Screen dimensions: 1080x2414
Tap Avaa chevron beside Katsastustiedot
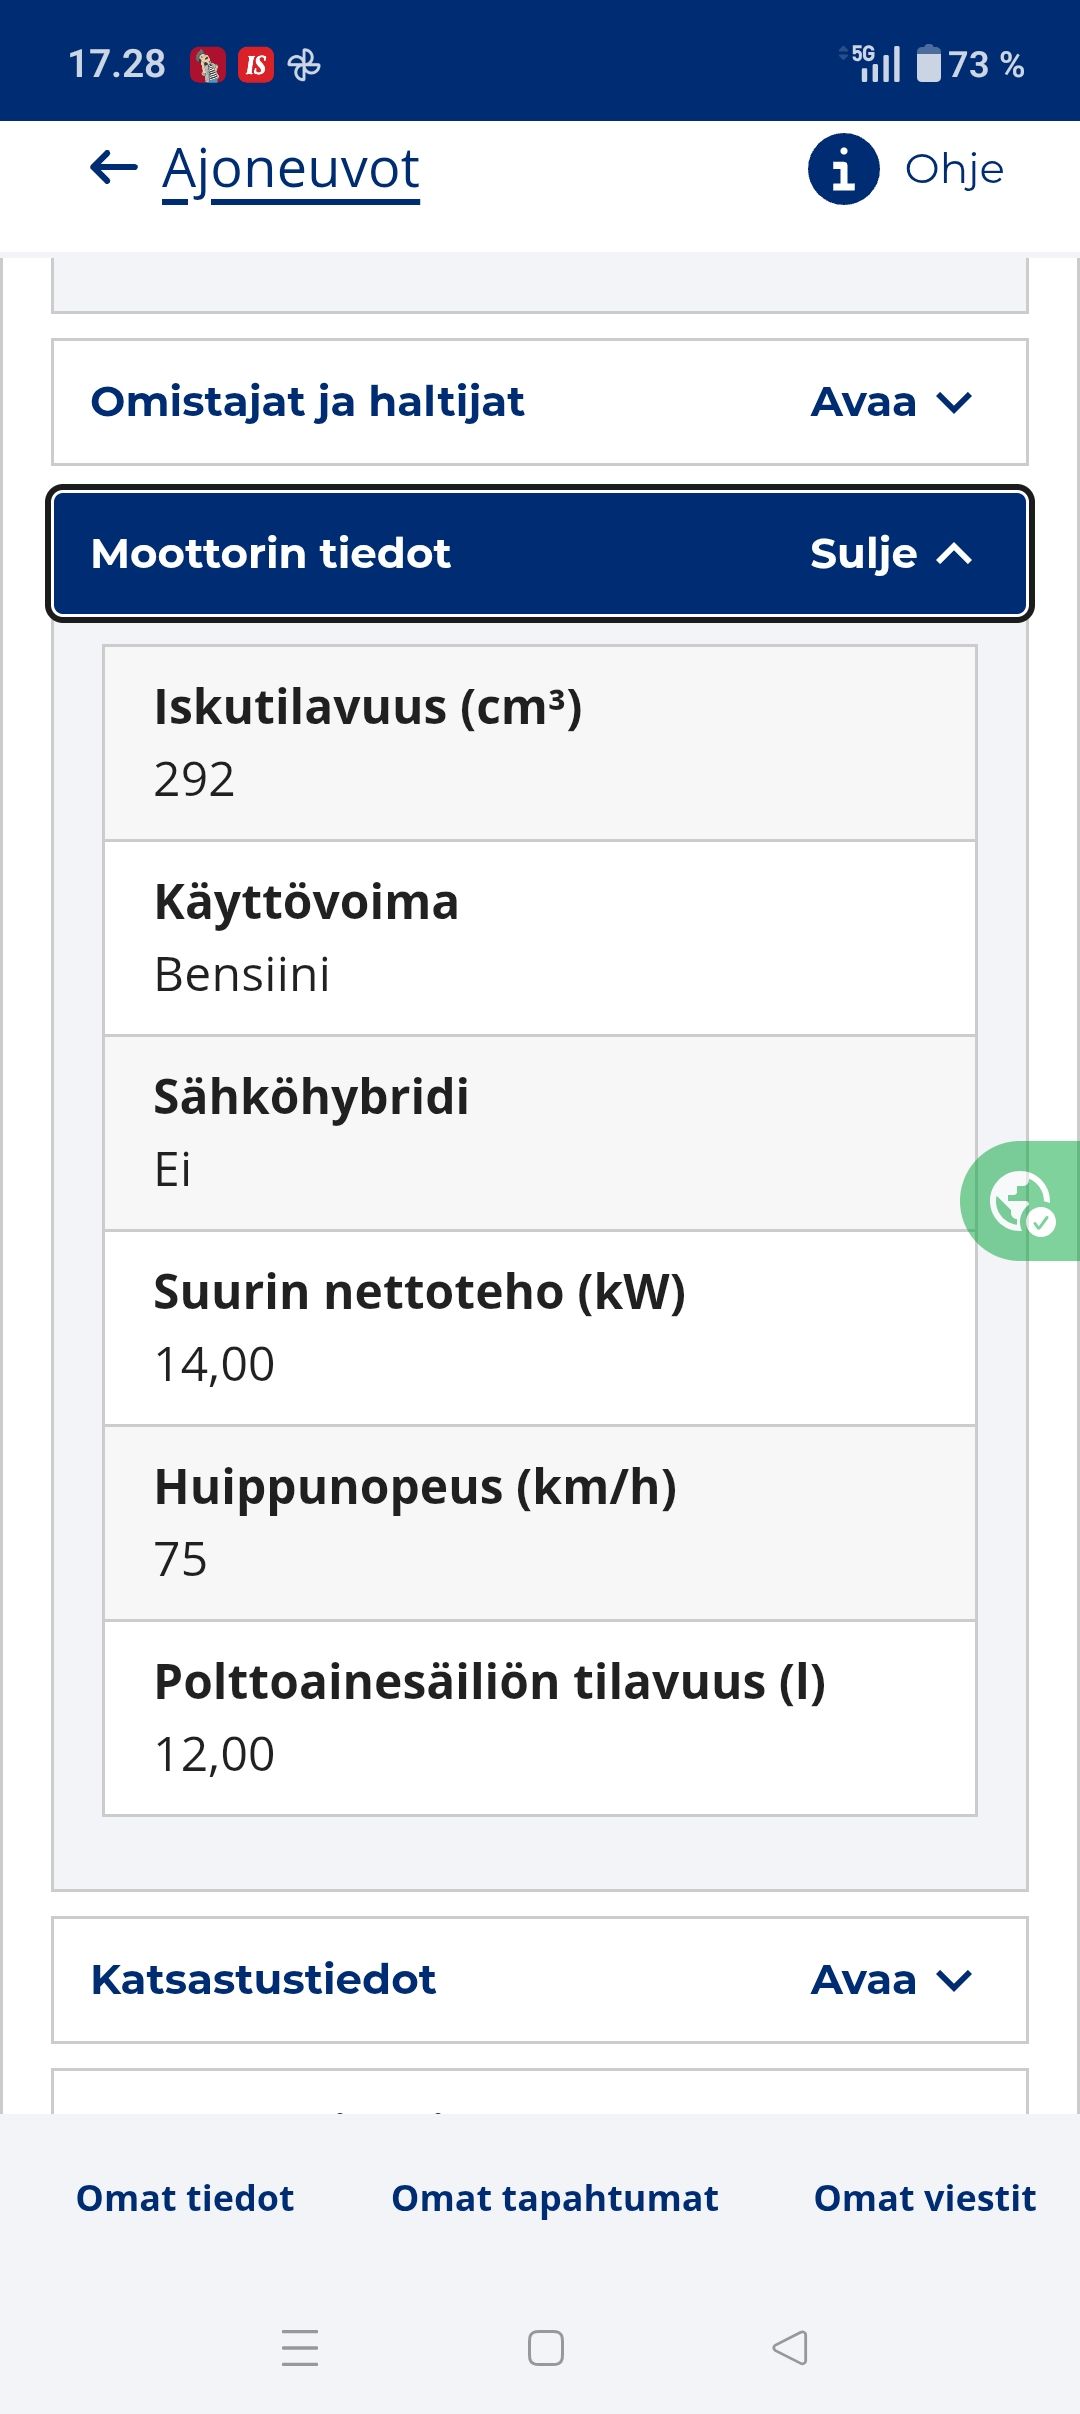click(954, 1980)
